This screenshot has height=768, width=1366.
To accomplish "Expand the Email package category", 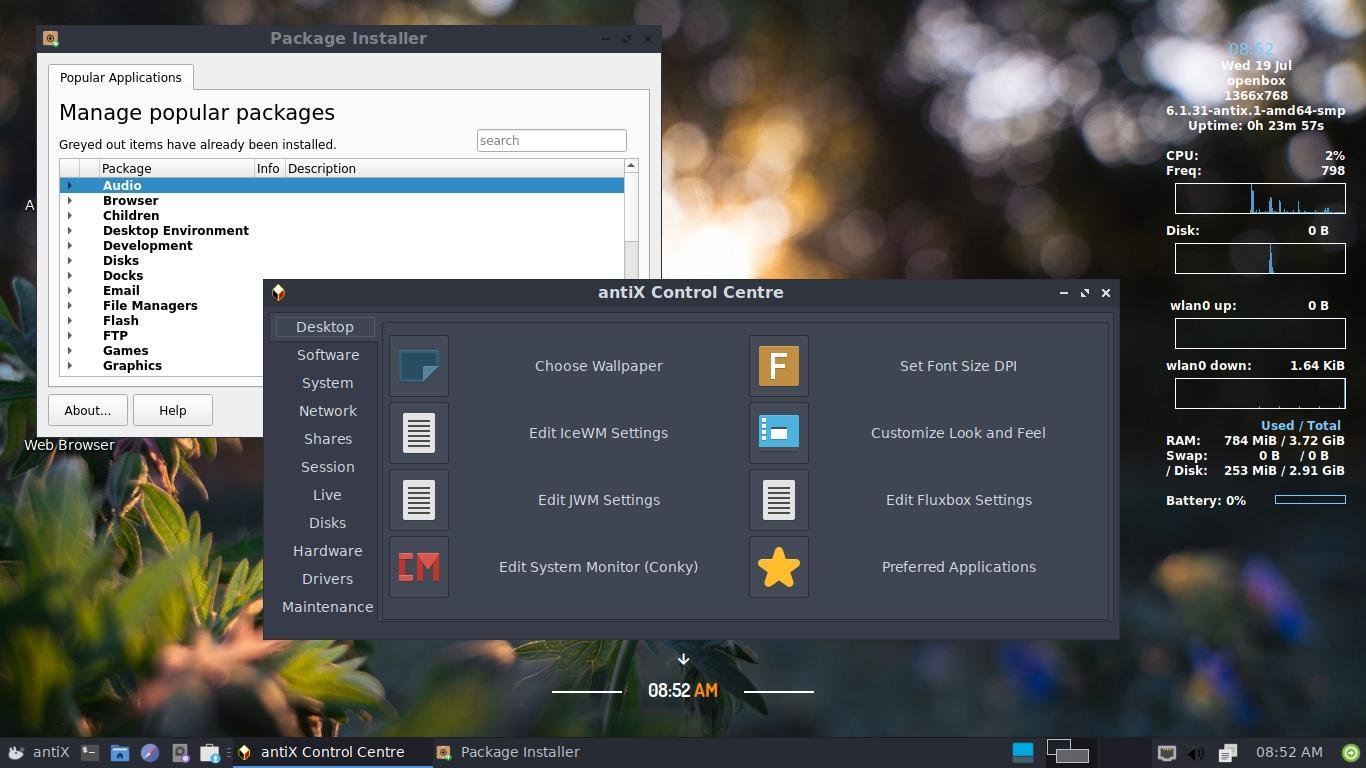I will coord(69,290).
